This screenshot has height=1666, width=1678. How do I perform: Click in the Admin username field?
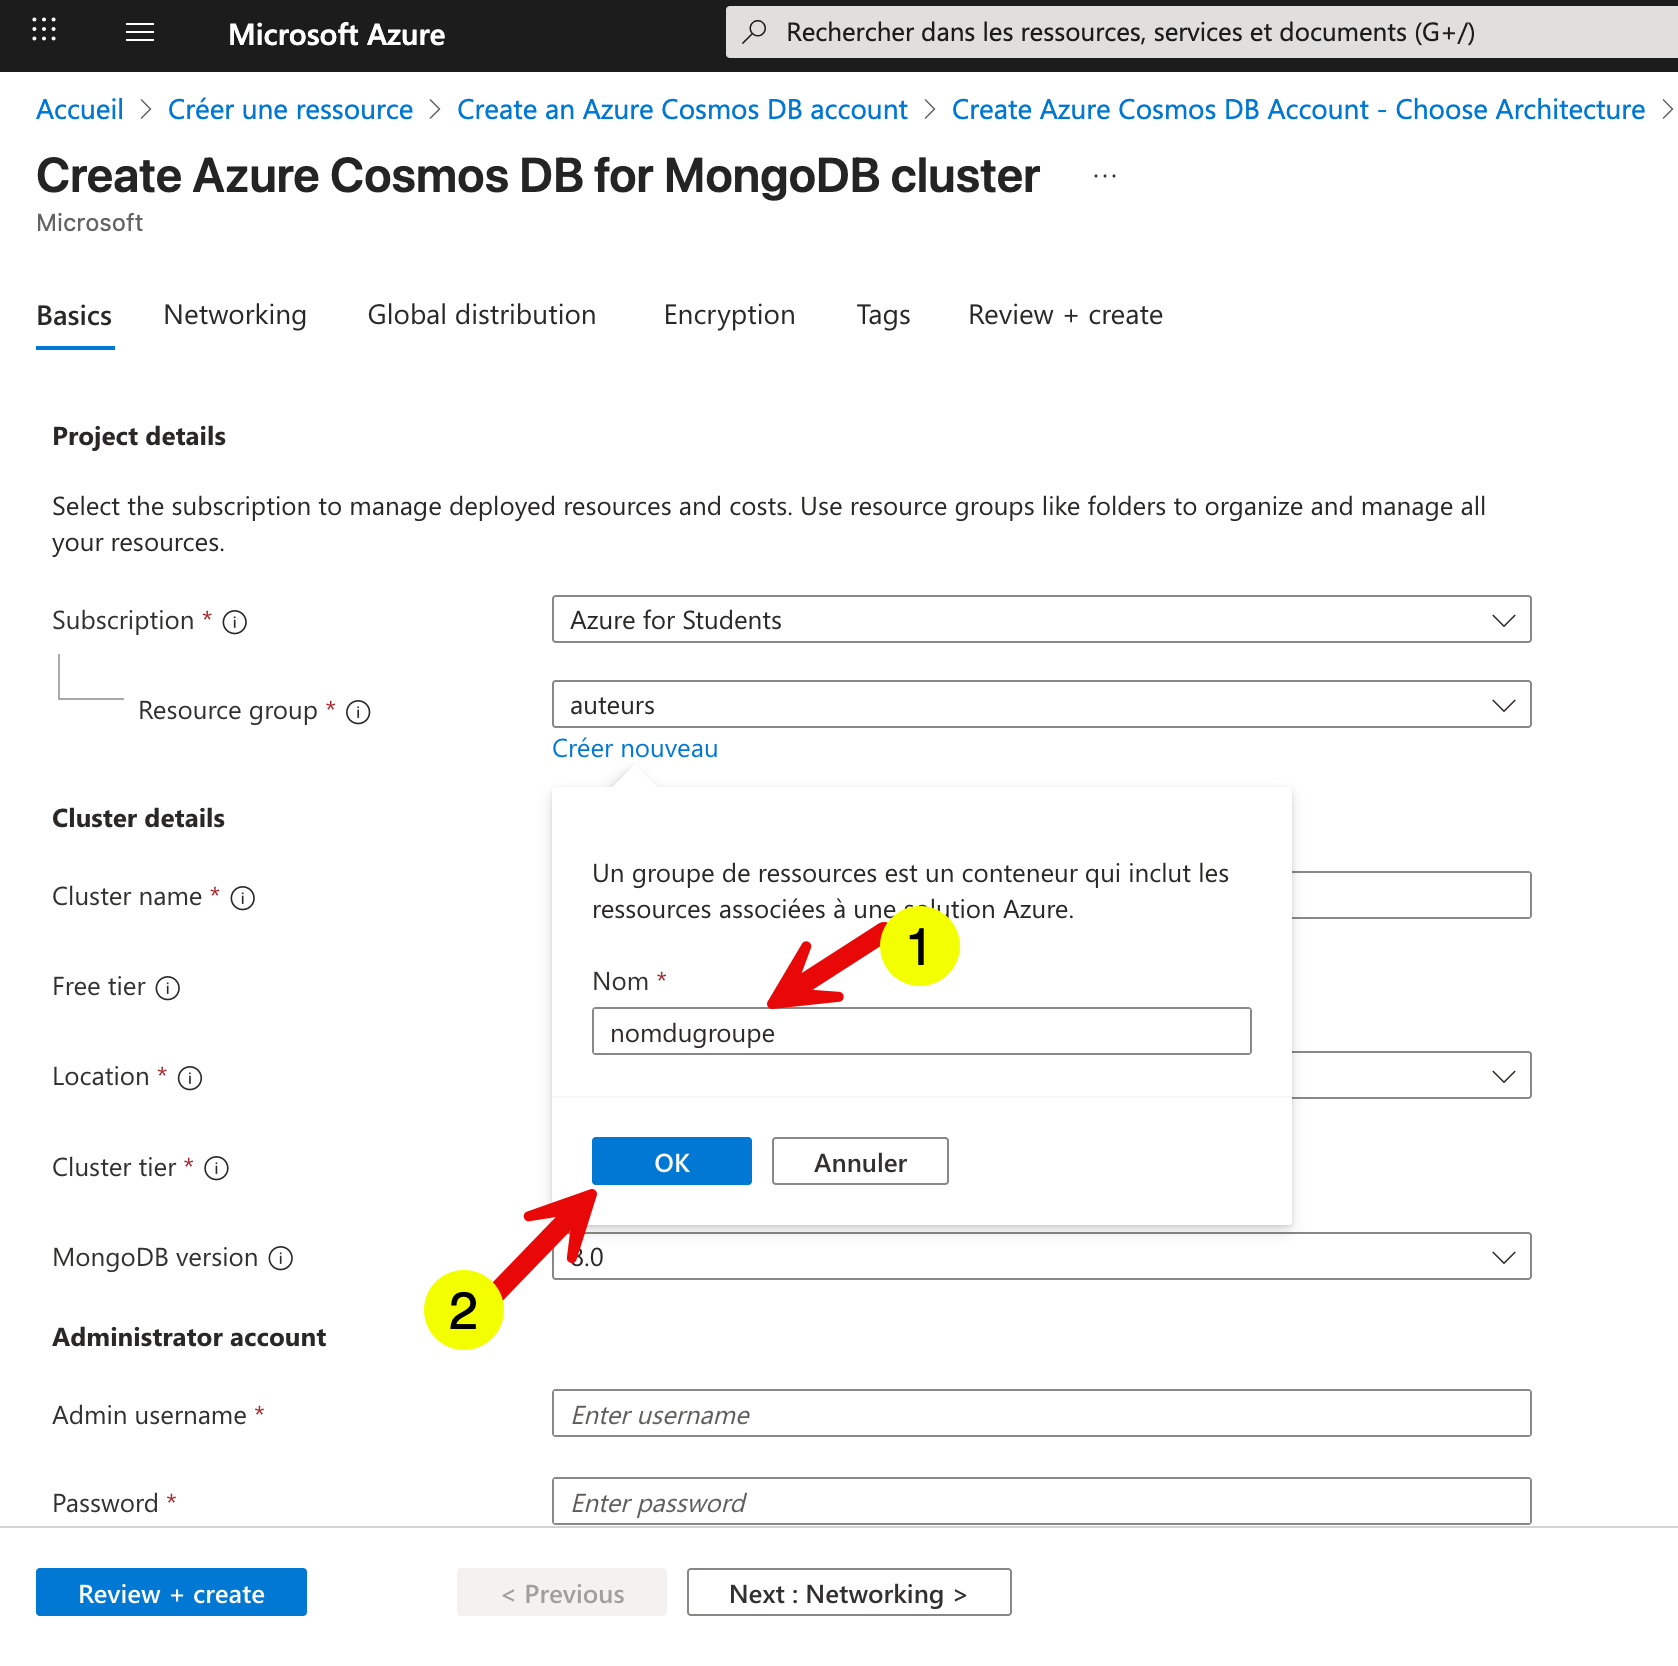pos(1040,1413)
